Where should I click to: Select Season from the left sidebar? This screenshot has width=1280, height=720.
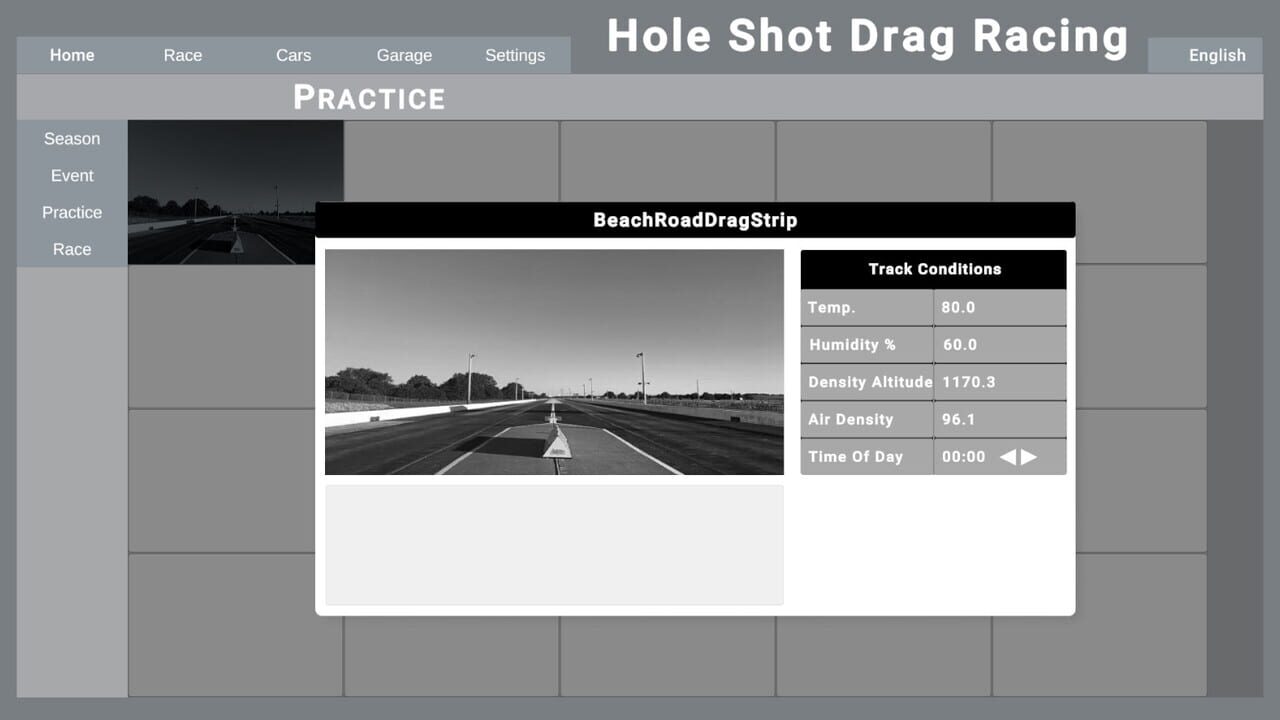click(x=71, y=138)
